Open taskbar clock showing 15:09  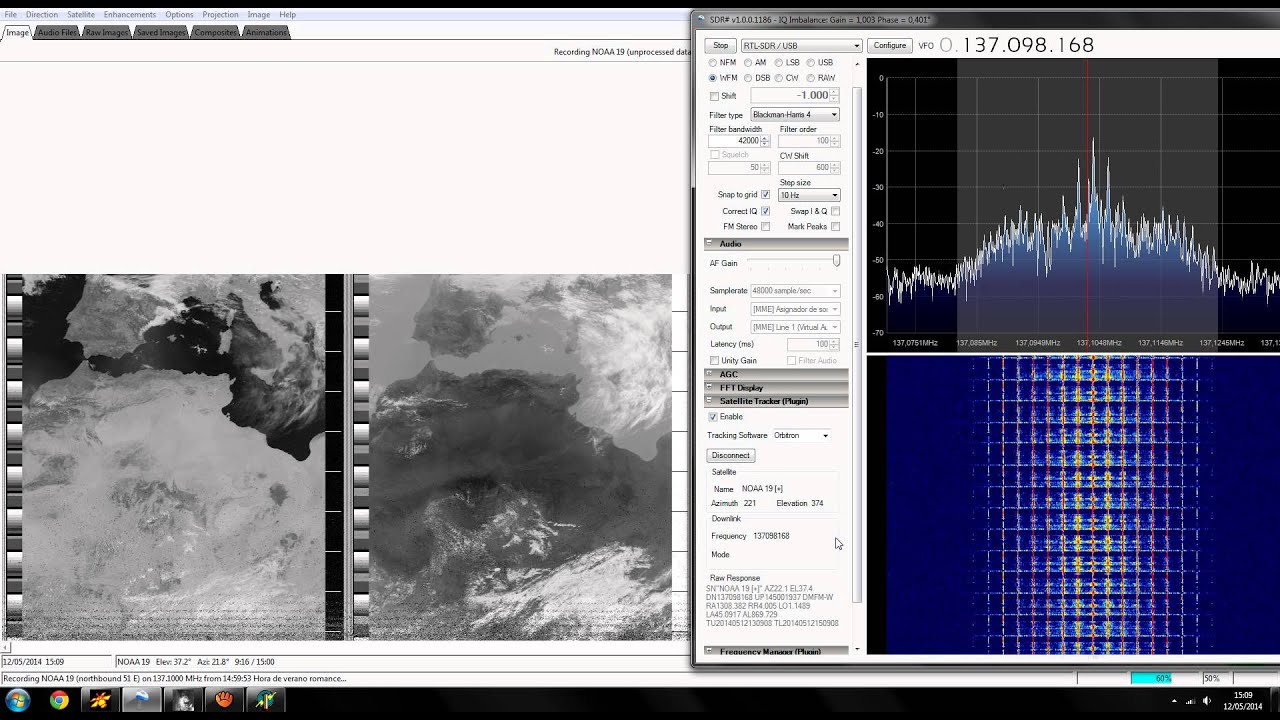[1243, 701]
